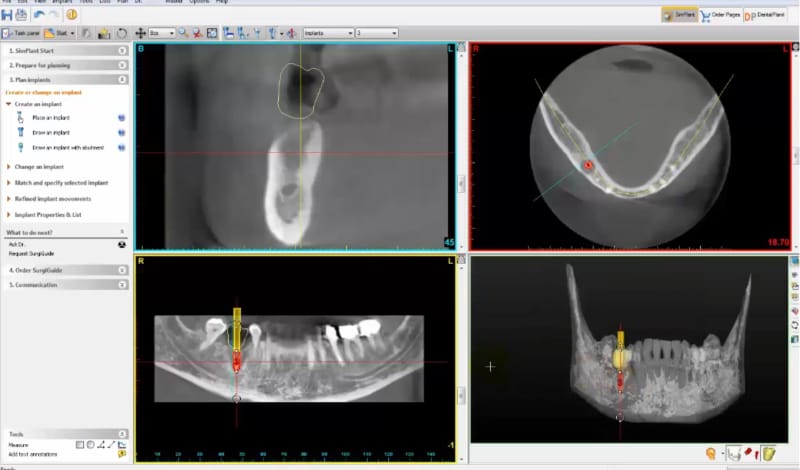
Task: Select the pan (four-arrow) tool
Action: pos(141,33)
